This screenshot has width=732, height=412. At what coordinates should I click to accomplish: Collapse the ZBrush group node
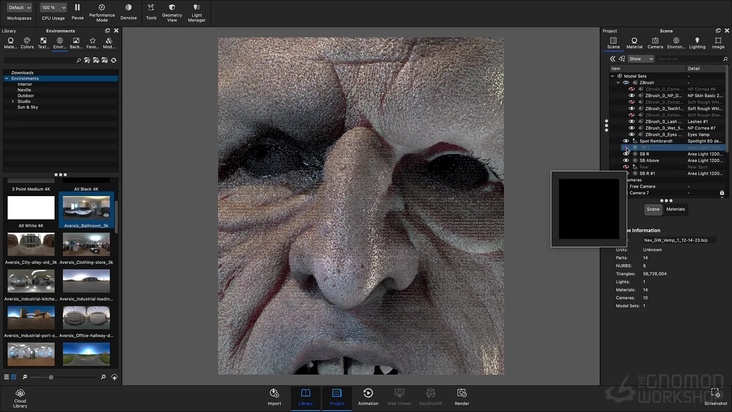pos(619,83)
